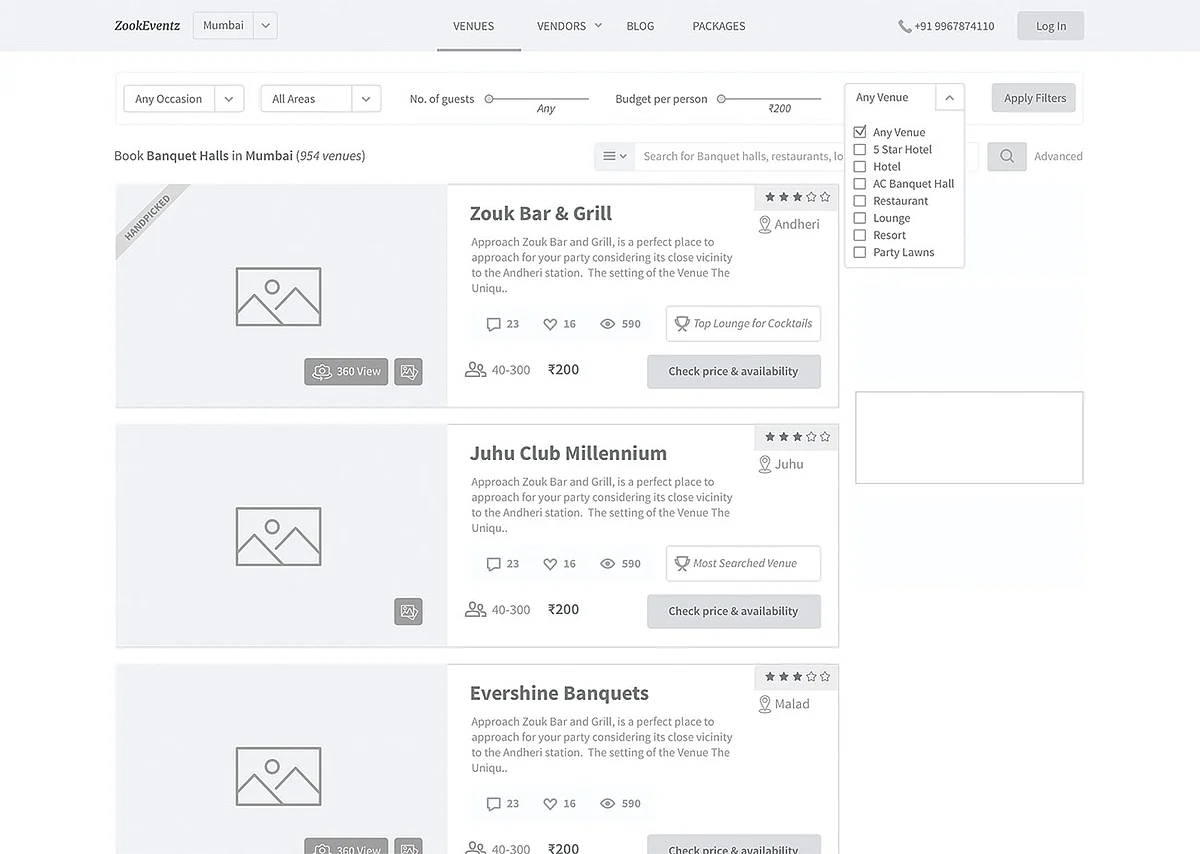Open the gallery icon on Zouk Bar & Grill card
Screen dimensions: 1200x854
[x=408, y=371]
